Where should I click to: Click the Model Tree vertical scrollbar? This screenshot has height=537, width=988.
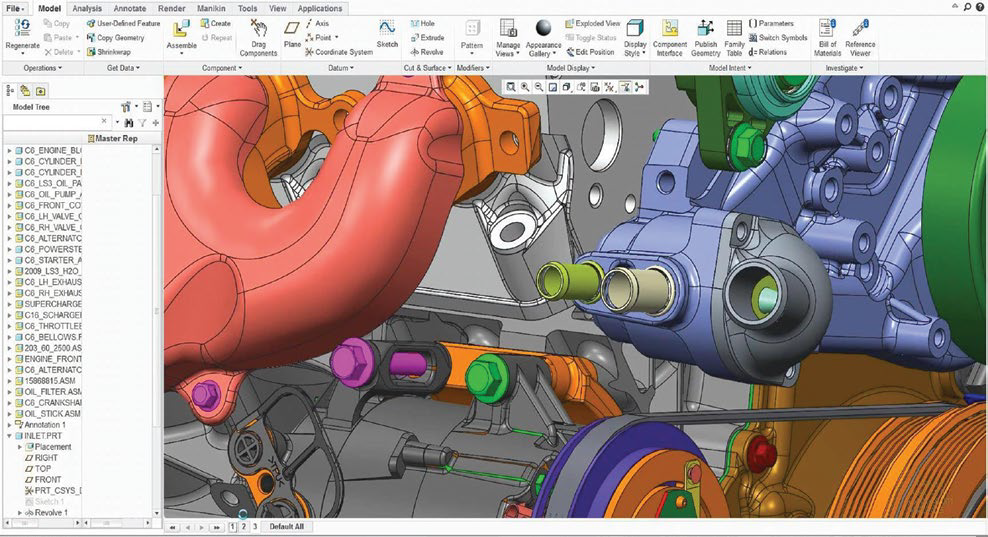(x=156, y=331)
